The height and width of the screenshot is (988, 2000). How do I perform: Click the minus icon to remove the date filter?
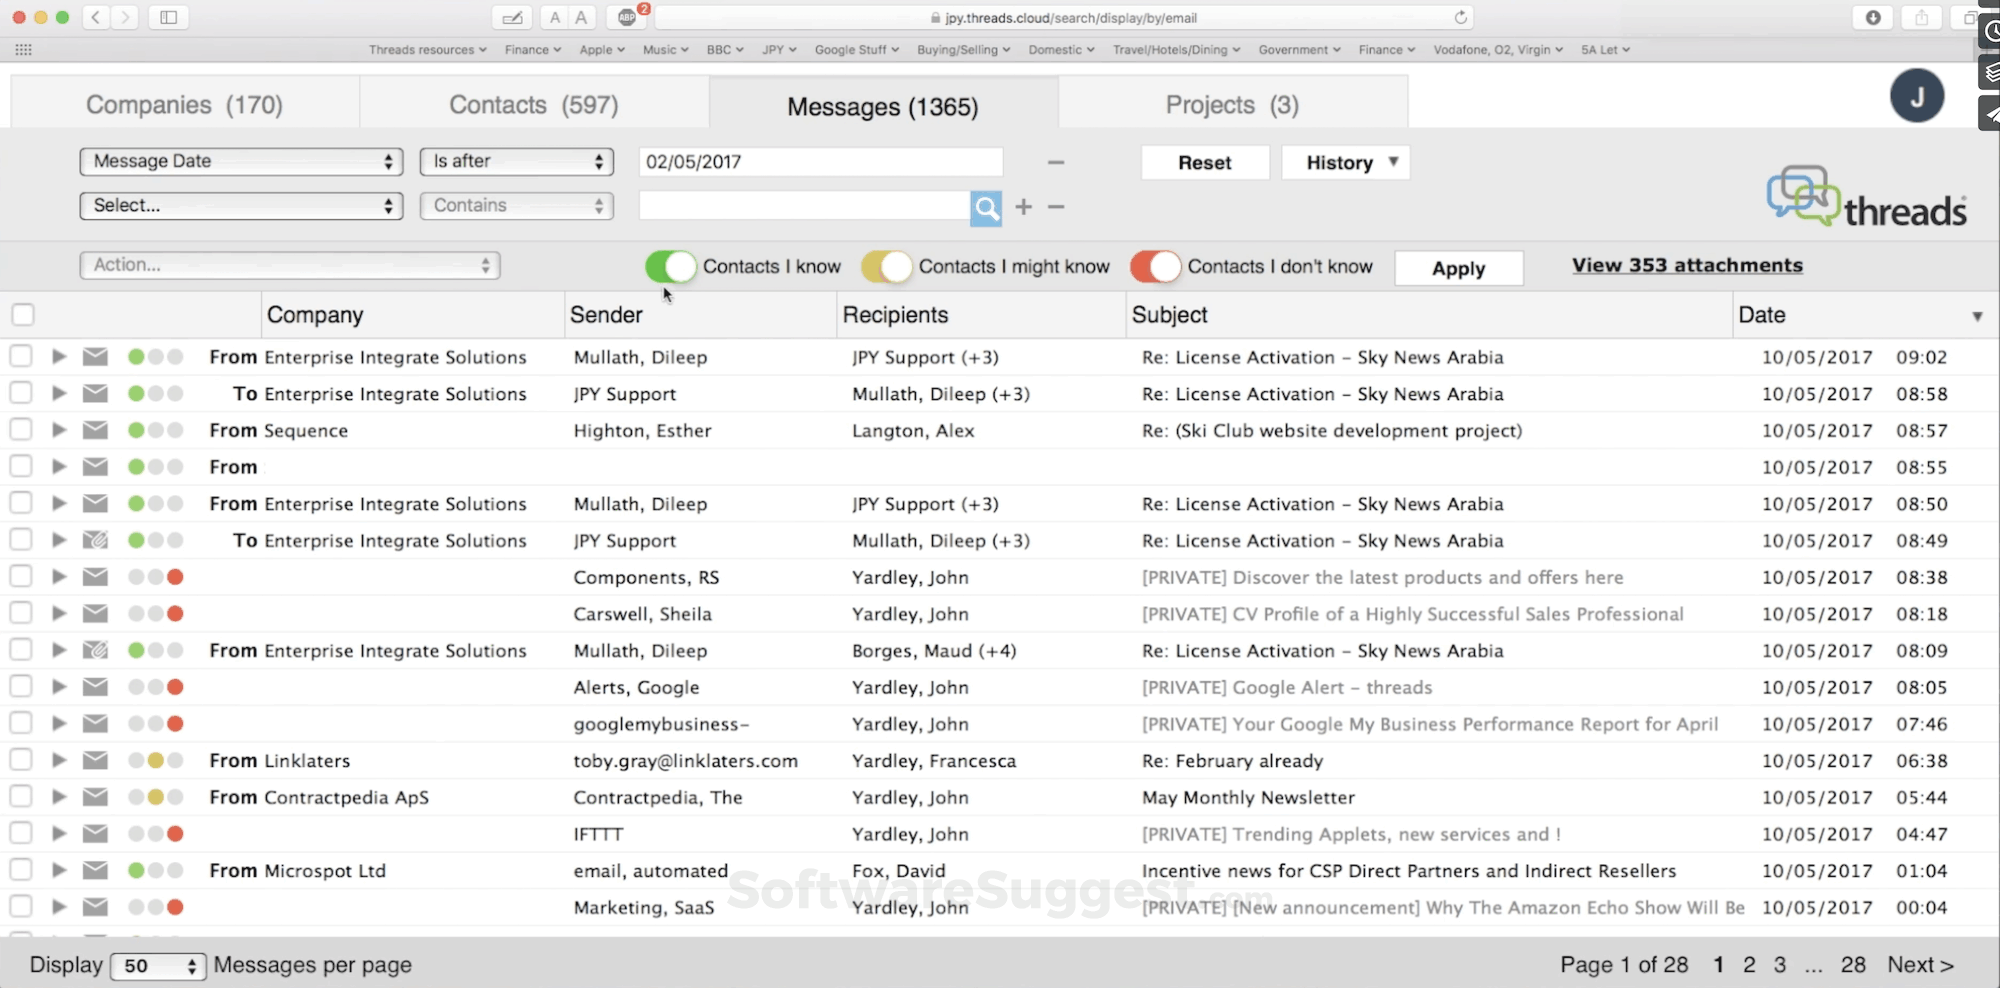coord(1056,162)
